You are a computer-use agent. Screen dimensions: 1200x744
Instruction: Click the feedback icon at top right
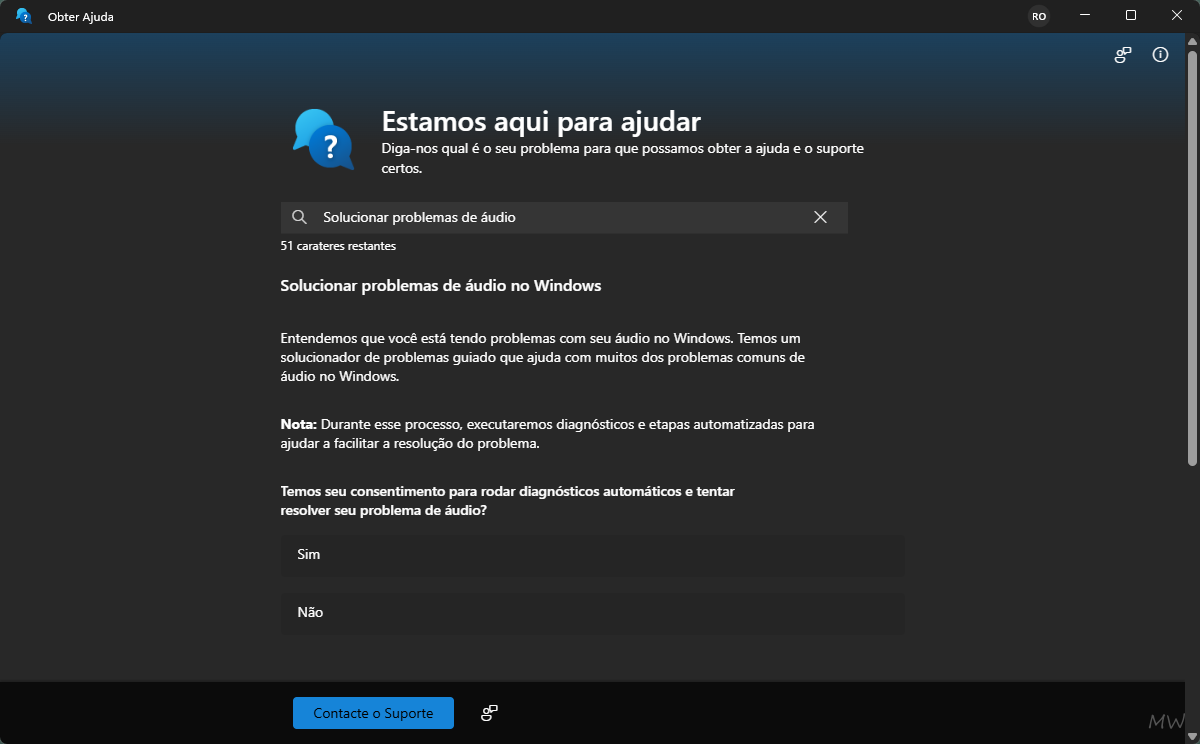[x=1123, y=55]
